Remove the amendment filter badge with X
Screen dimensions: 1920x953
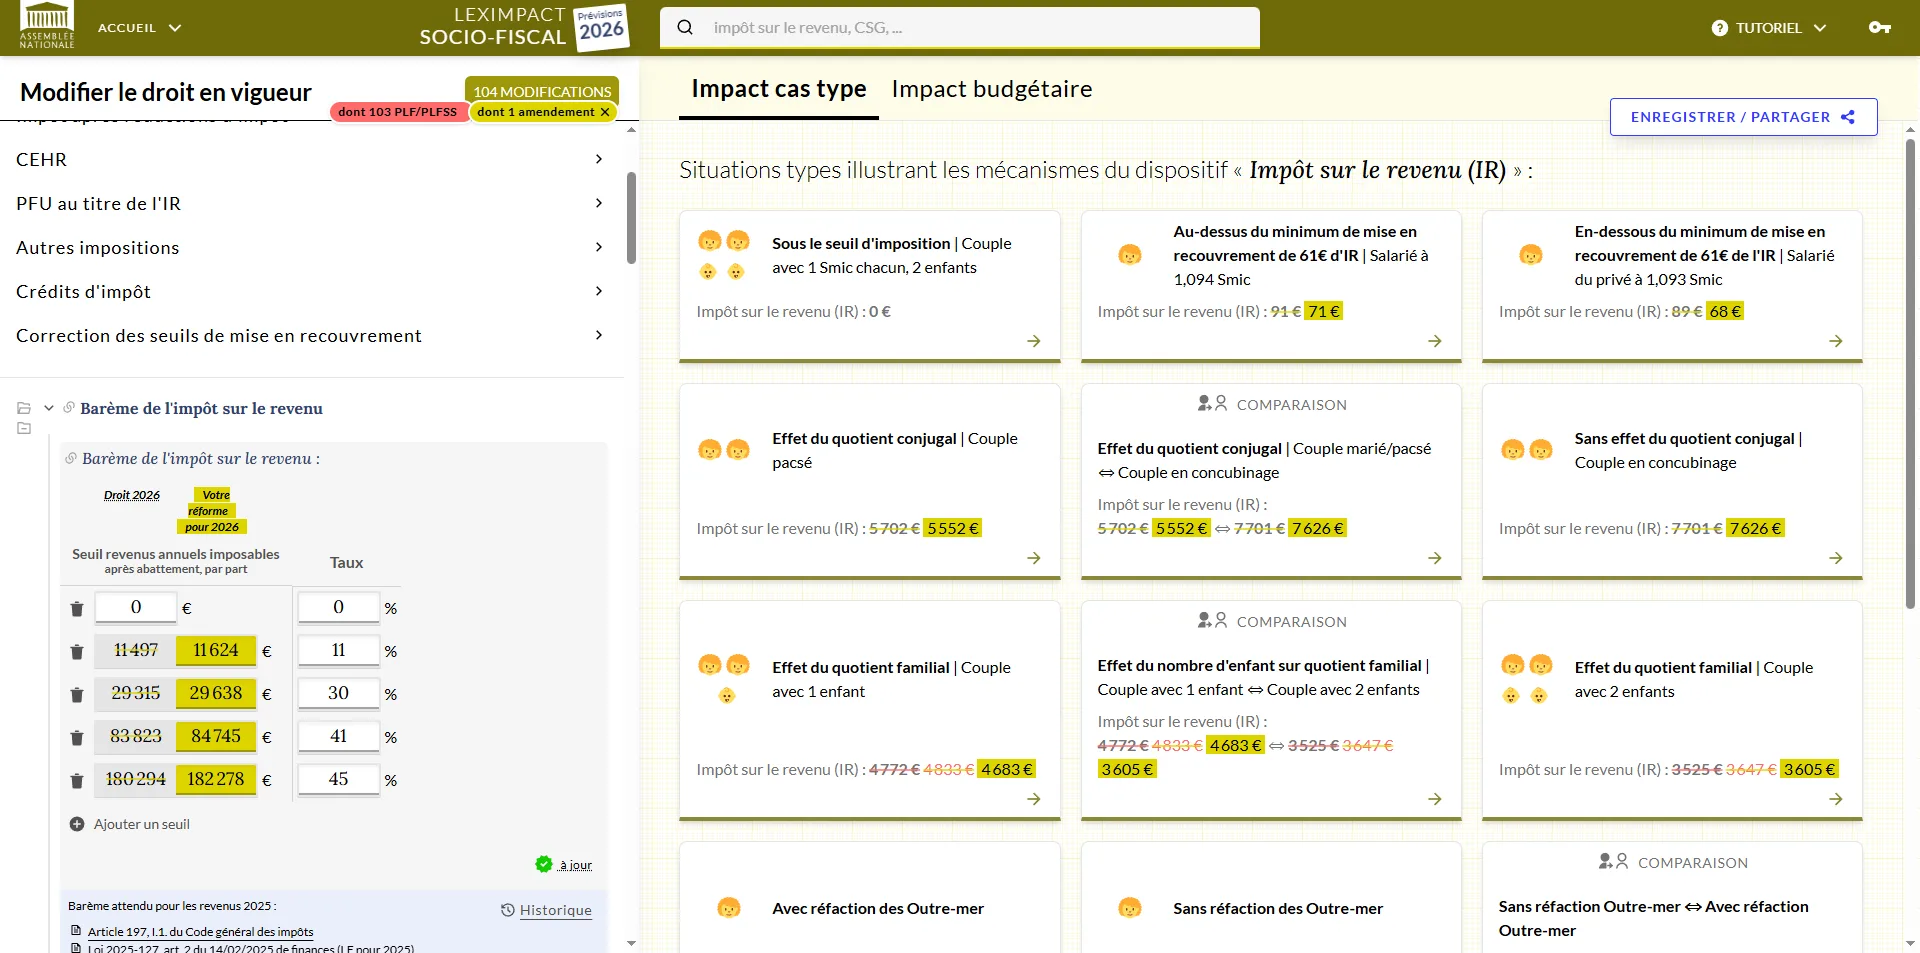click(605, 112)
